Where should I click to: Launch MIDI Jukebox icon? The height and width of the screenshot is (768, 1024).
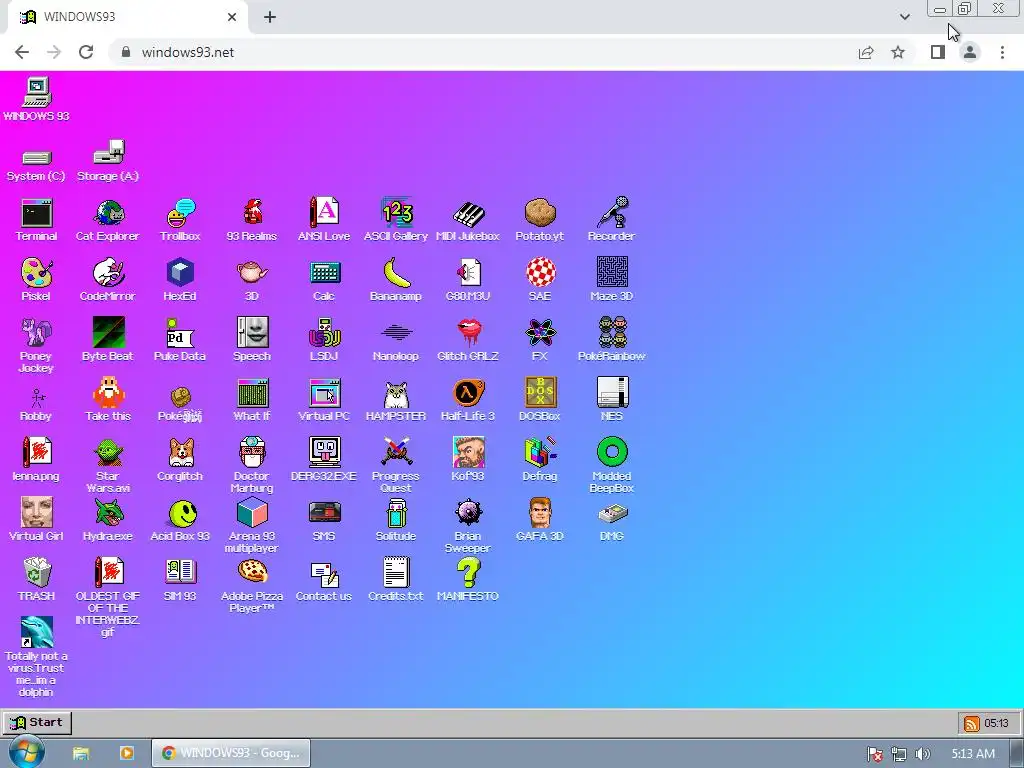click(x=468, y=219)
